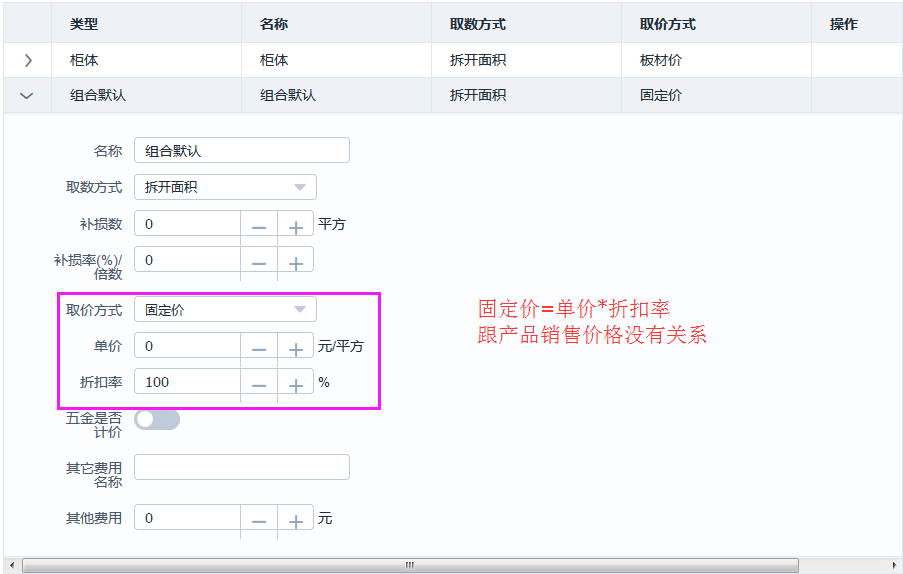Decrease 折扣率 with minus icon

259,385
